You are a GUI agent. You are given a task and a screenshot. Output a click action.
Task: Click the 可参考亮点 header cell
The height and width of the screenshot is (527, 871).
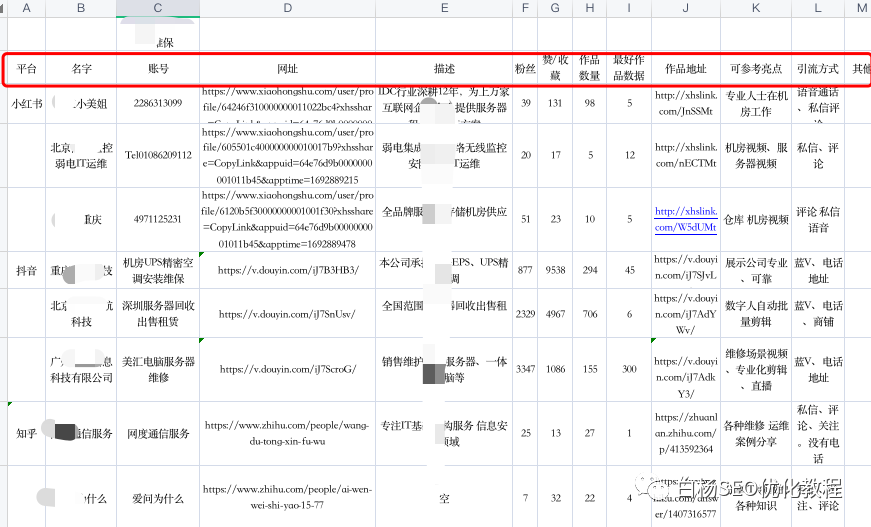pyautogui.click(x=755, y=69)
